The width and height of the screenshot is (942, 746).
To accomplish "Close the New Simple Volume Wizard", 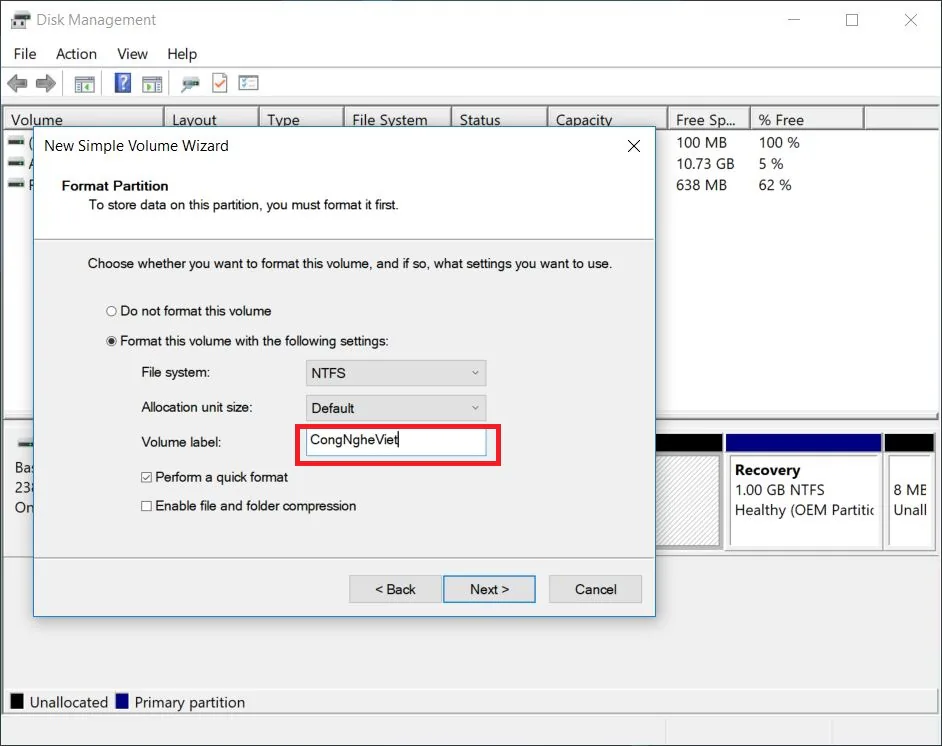I will (633, 146).
